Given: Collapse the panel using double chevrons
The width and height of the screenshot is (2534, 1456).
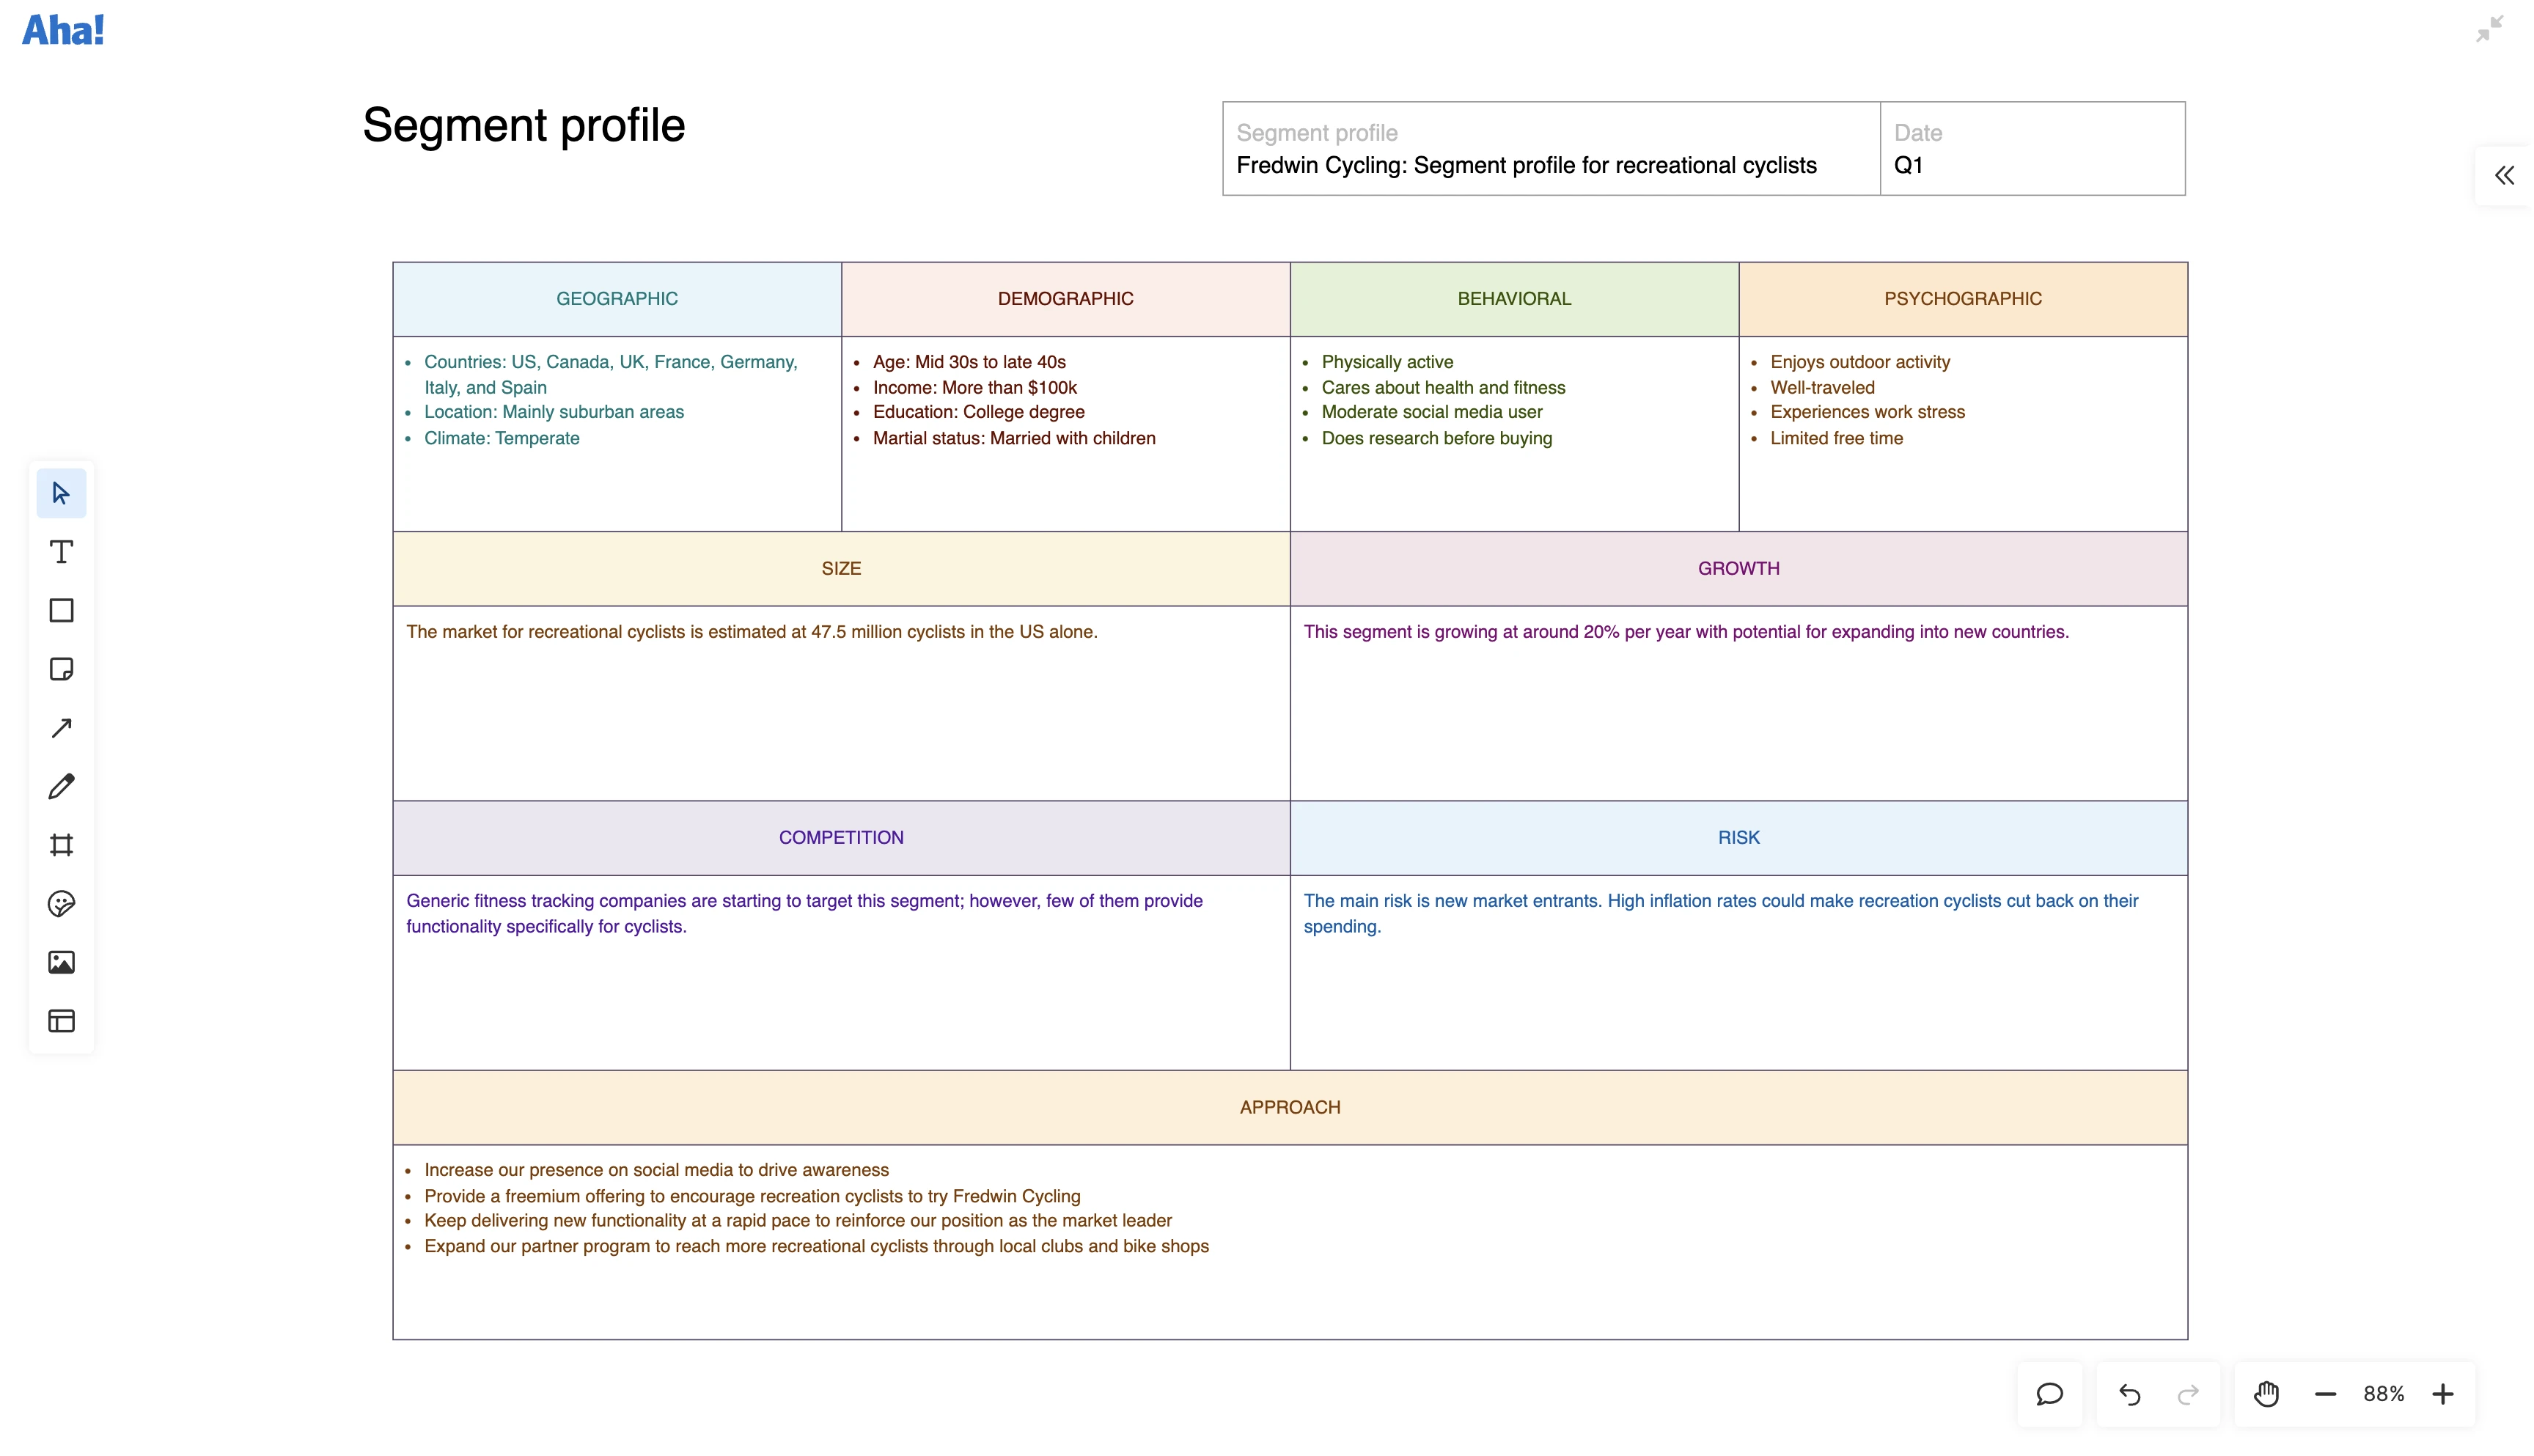Looking at the screenshot, I should tap(2505, 175).
